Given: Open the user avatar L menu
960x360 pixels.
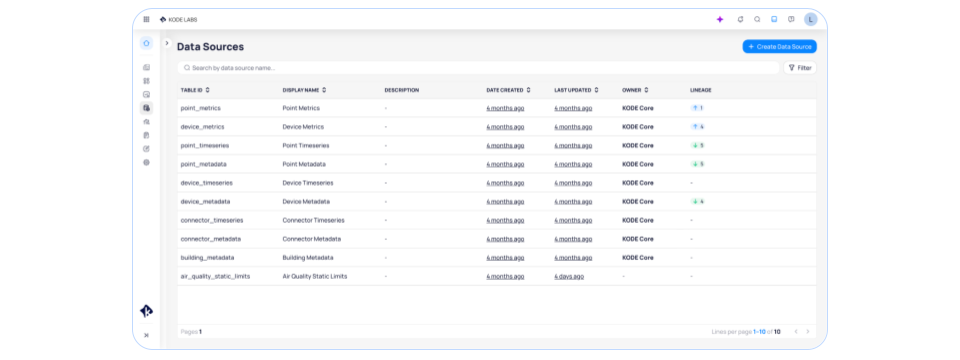Looking at the screenshot, I should click(811, 20).
